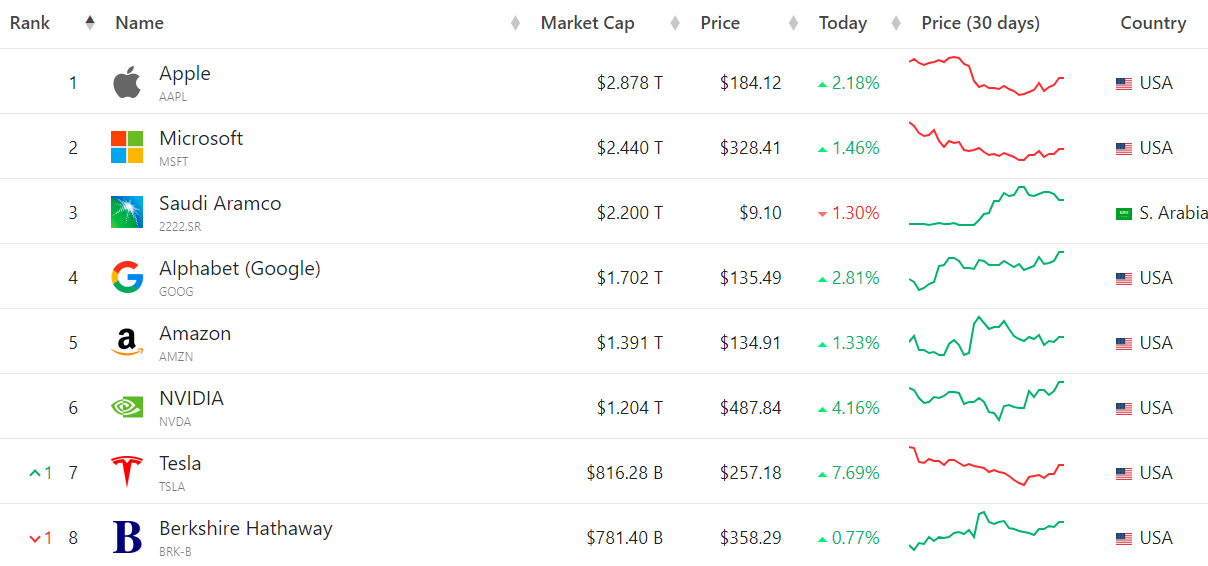Open the Apple company name link

click(185, 73)
